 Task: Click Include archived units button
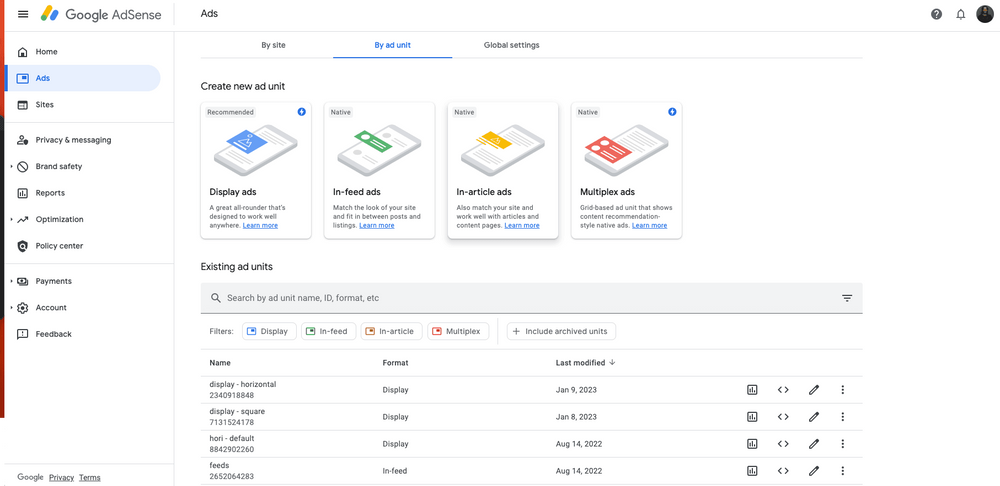[x=561, y=331]
